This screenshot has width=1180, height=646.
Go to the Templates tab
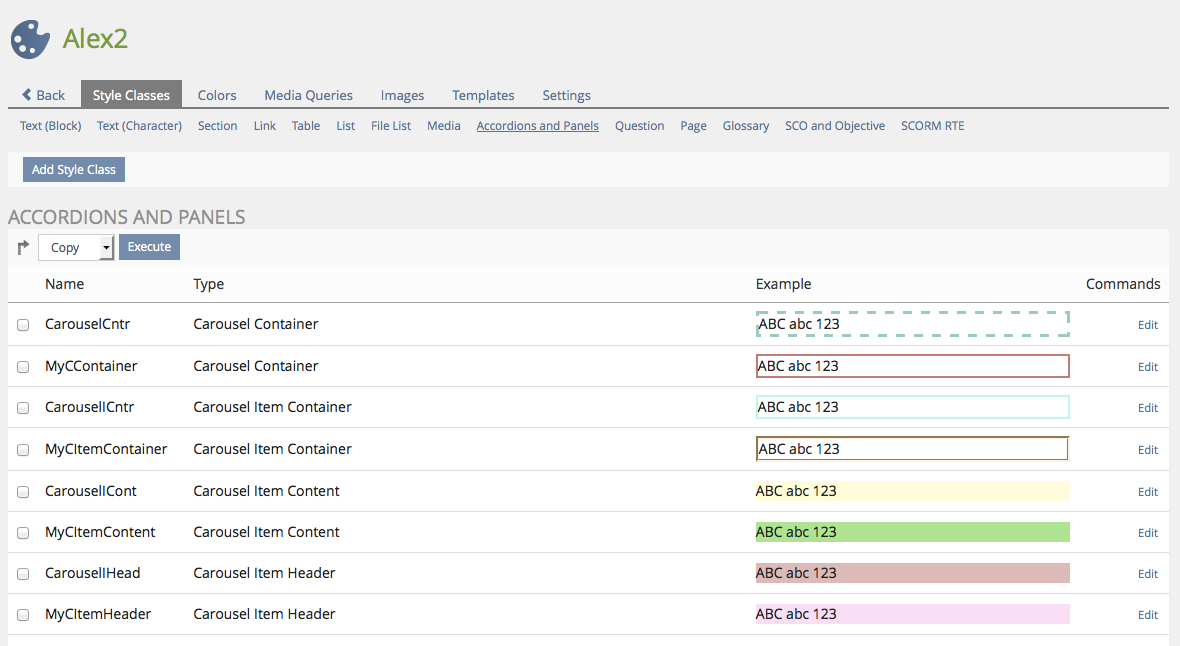[x=483, y=95]
